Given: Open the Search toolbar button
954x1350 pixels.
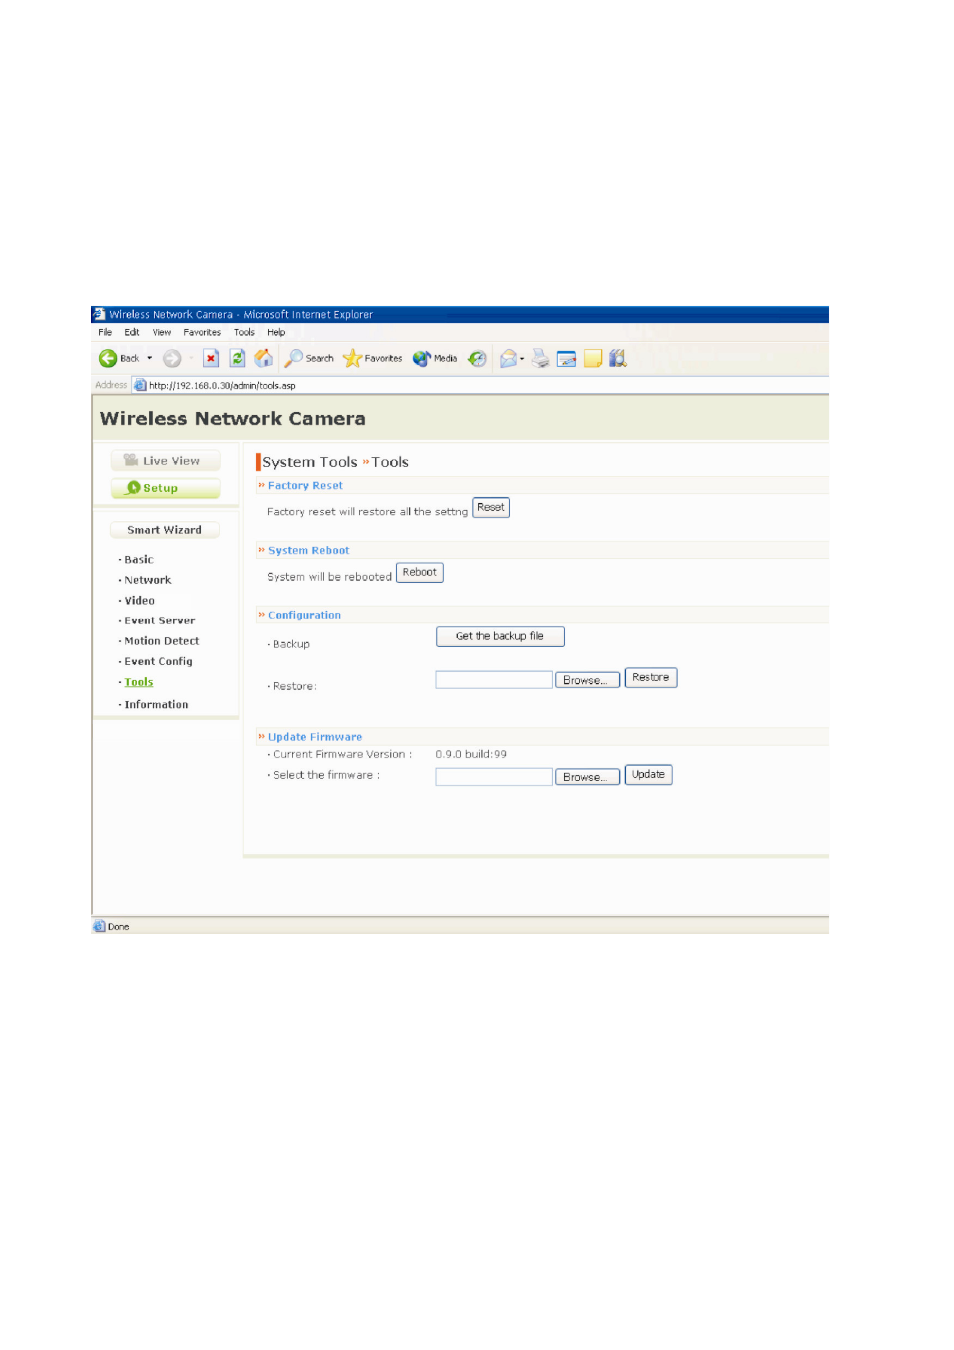Looking at the screenshot, I should pos(309,358).
